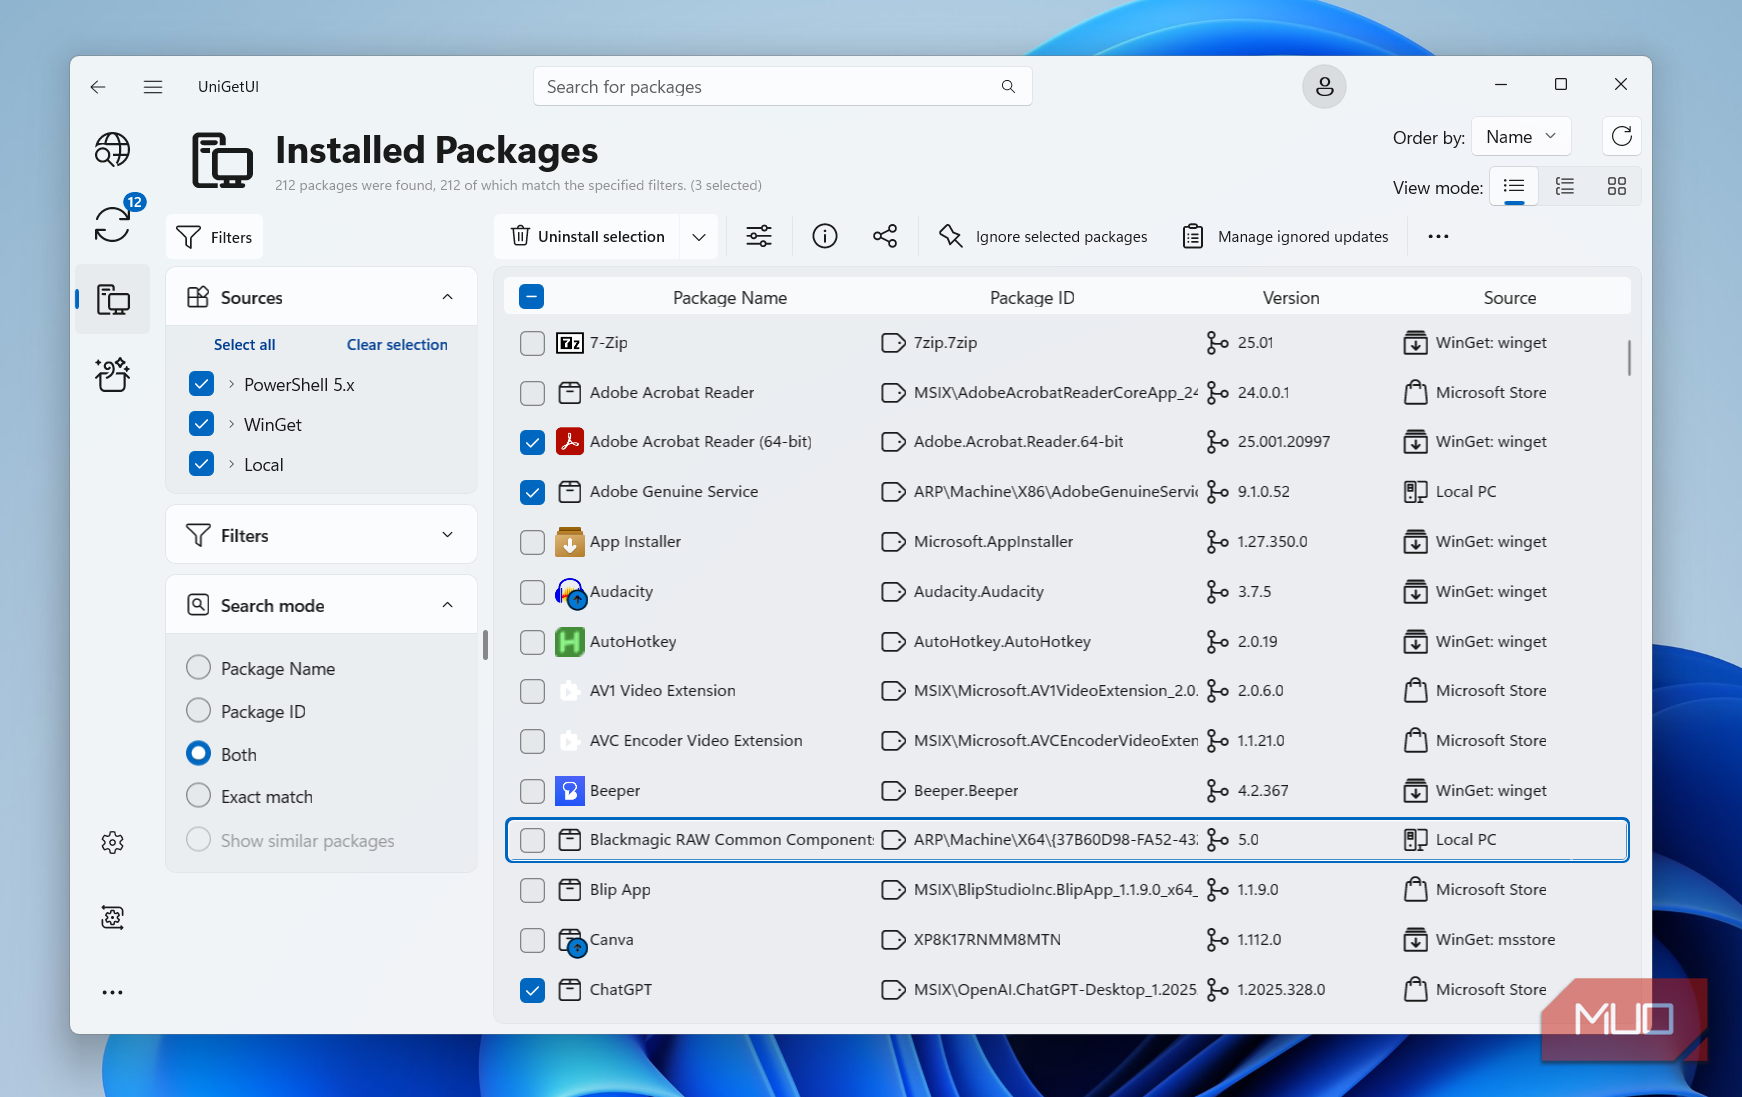Image resolution: width=1742 pixels, height=1097 pixels.
Task: Open the Order by Name dropdown
Action: point(1520,137)
